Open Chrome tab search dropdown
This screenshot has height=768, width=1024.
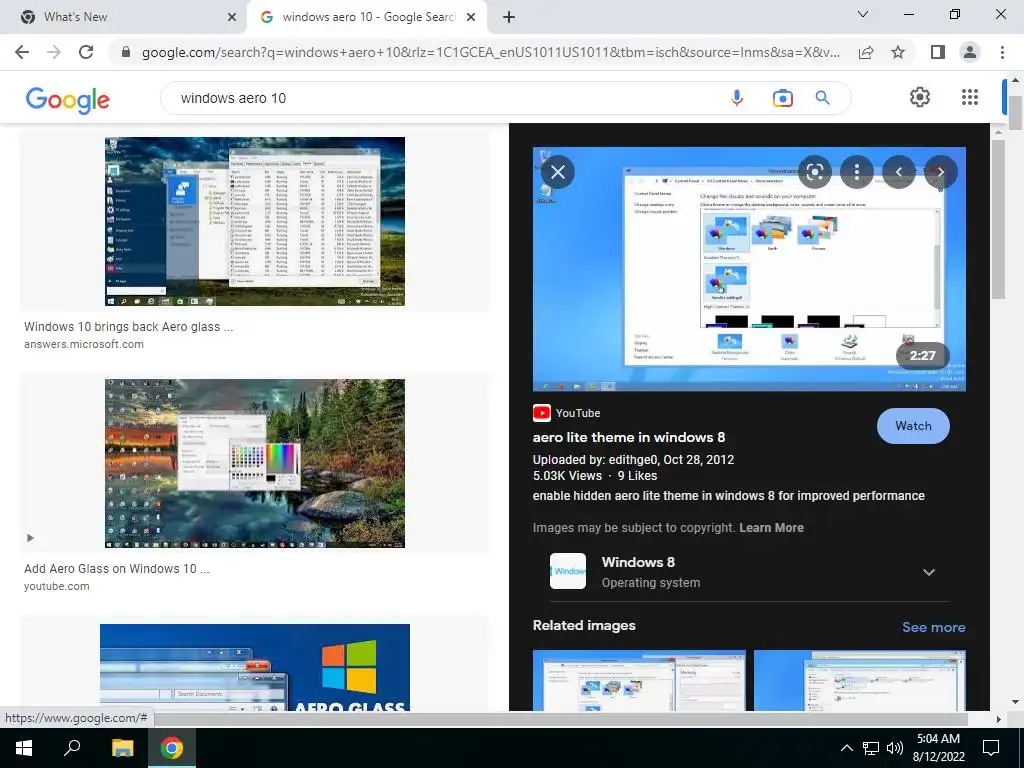[863, 14]
